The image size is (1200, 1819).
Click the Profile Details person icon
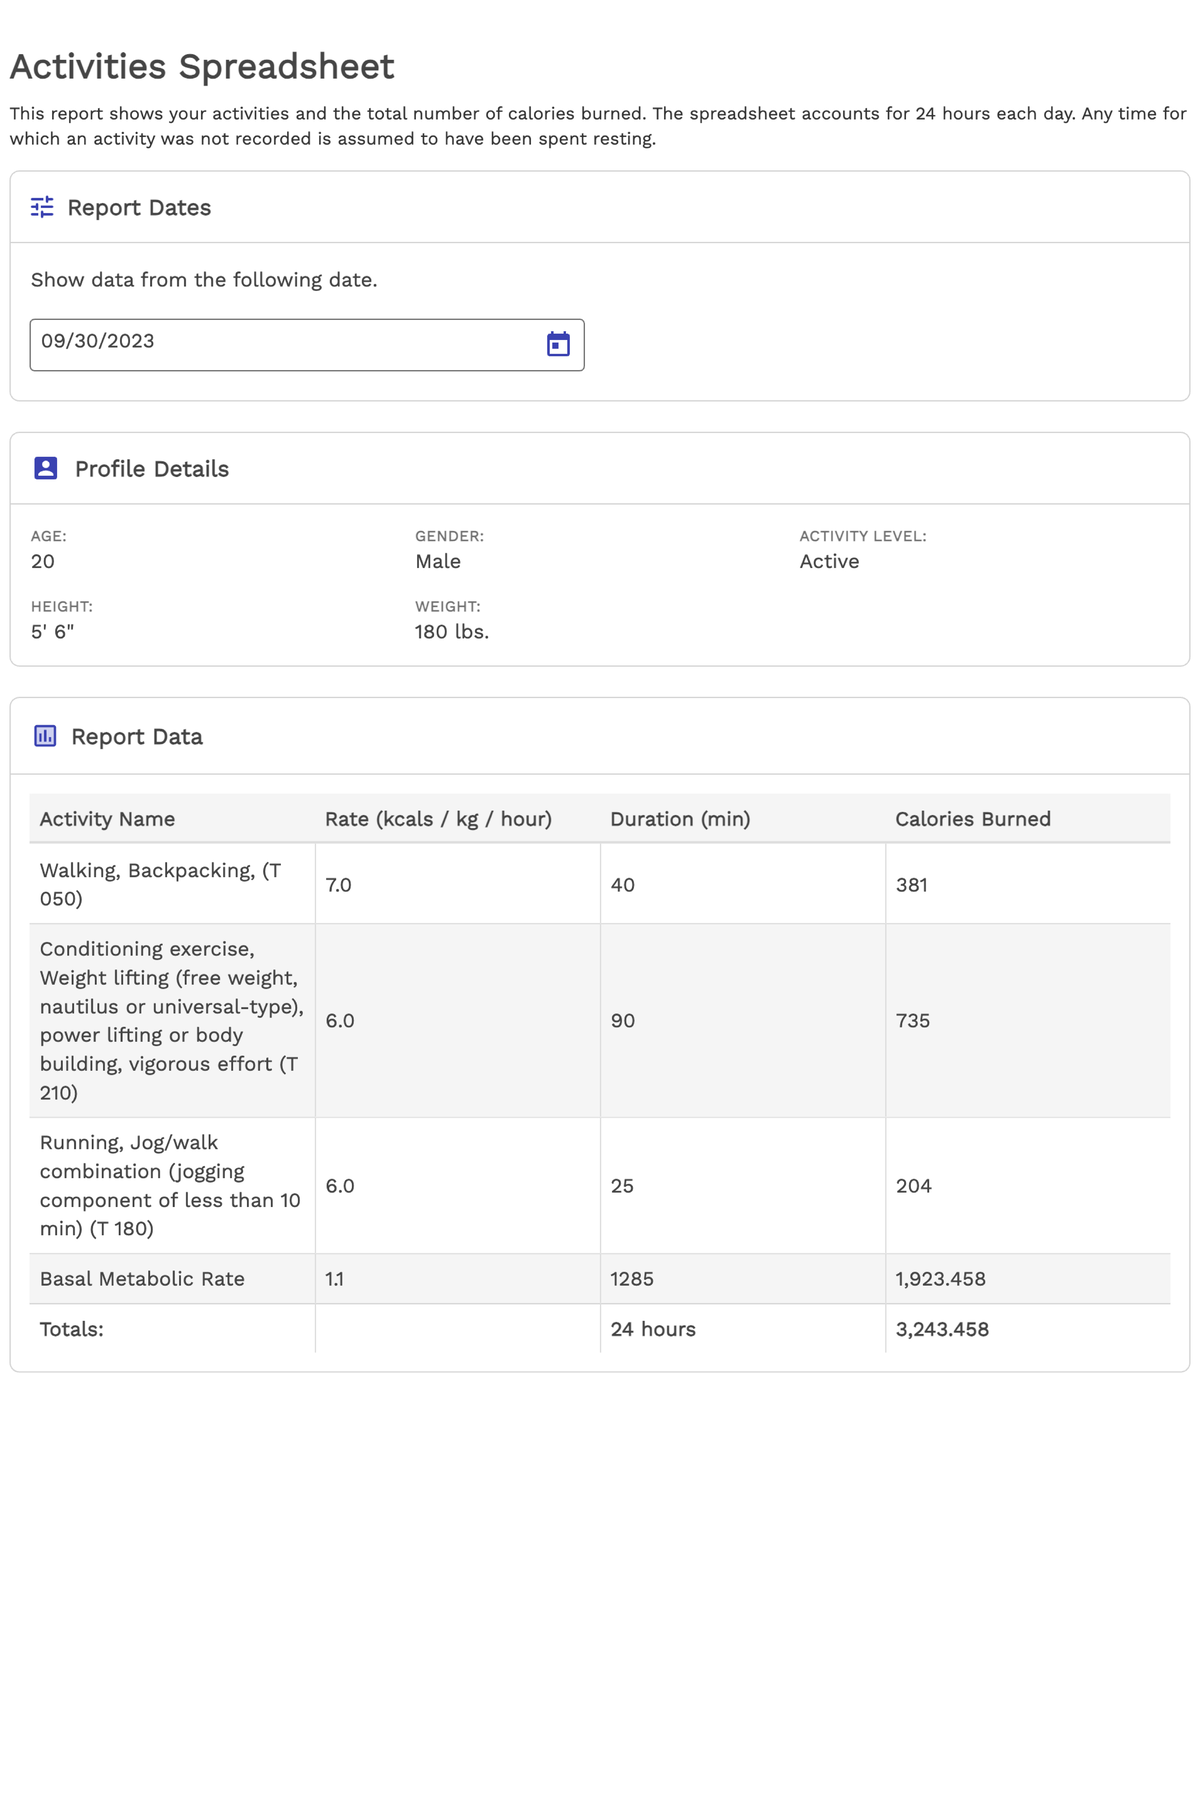[x=46, y=468]
